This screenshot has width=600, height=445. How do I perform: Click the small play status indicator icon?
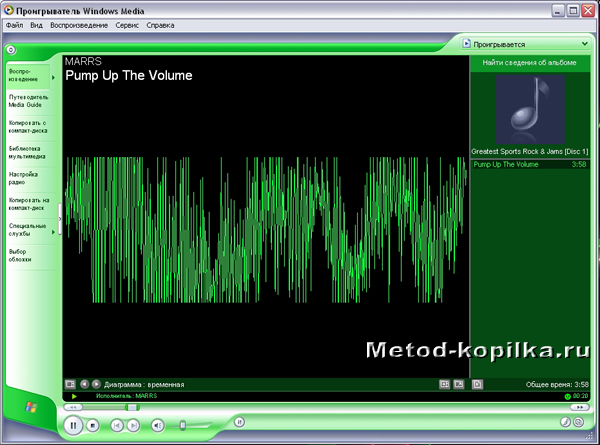tap(74, 396)
